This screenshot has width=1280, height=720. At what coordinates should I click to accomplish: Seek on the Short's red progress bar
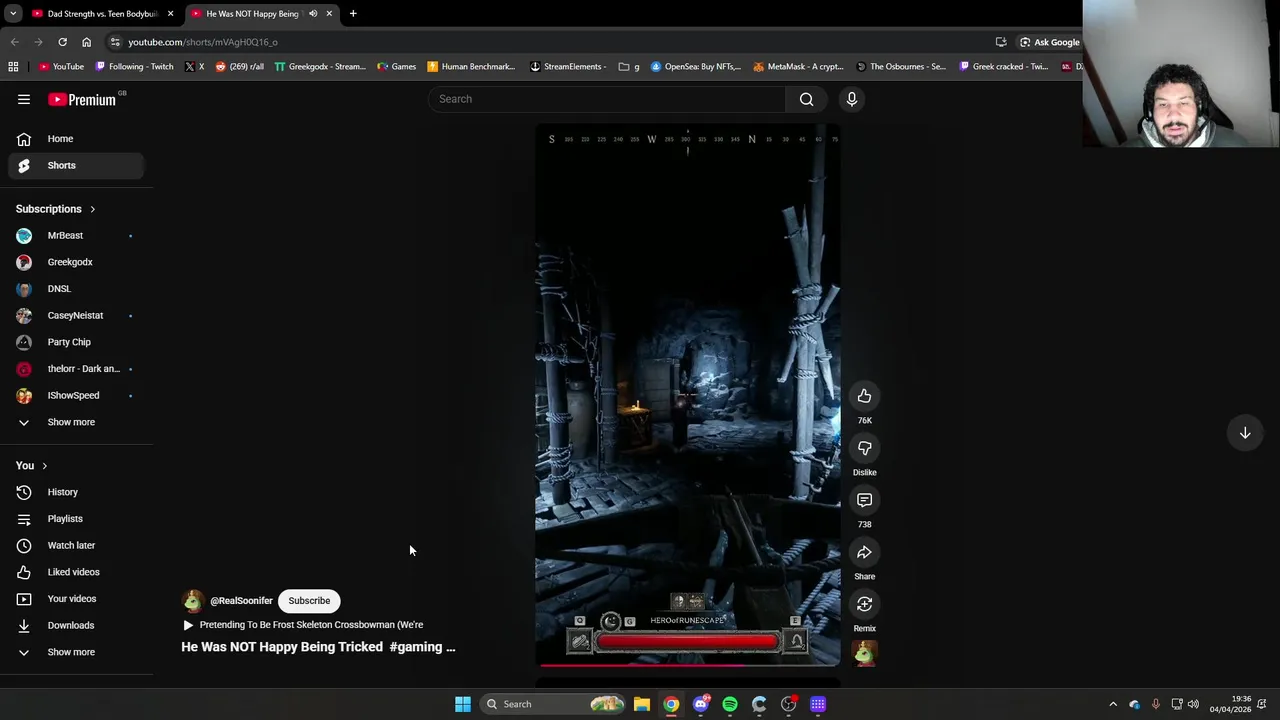[x=687, y=664]
